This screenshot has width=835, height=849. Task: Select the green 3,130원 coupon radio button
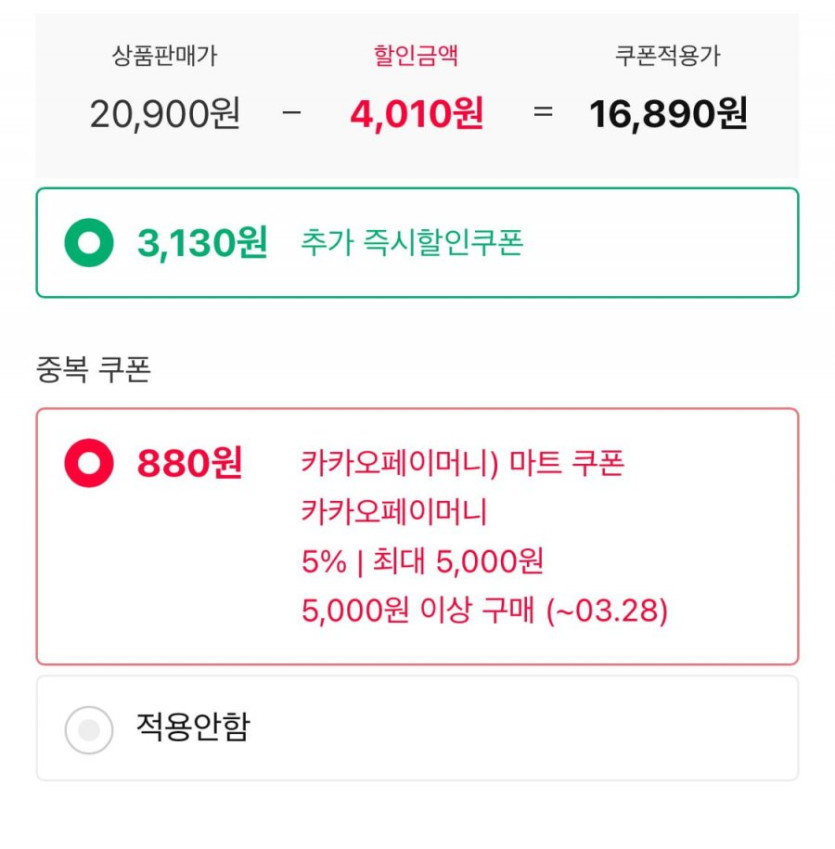[x=89, y=243]
